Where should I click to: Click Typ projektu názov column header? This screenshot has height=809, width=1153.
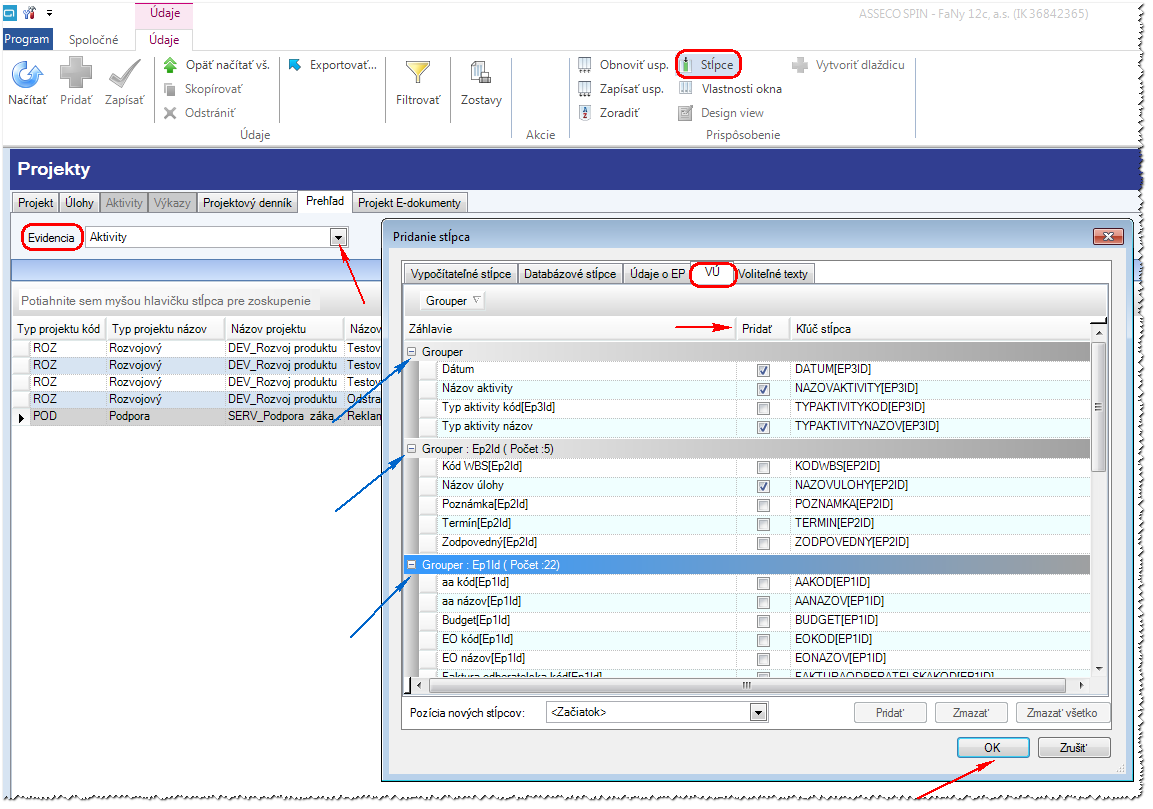pos(165,329)
